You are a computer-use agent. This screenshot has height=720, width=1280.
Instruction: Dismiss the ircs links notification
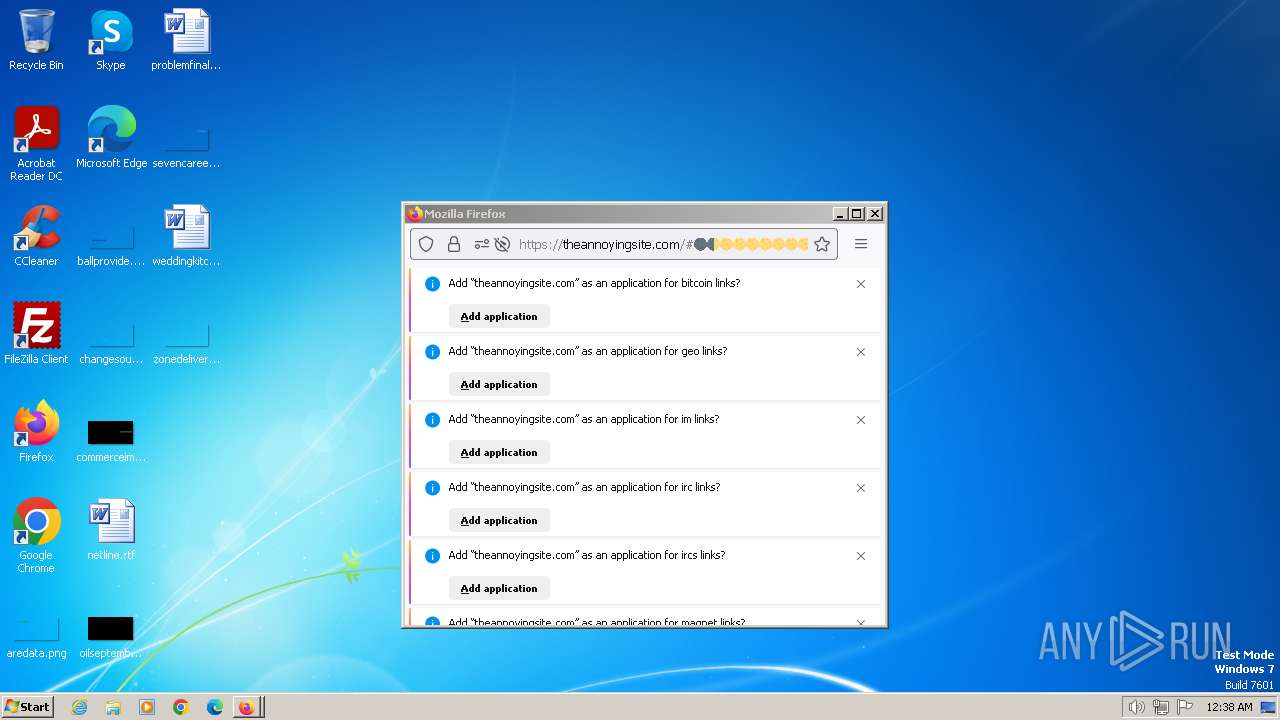pos(861,556)
